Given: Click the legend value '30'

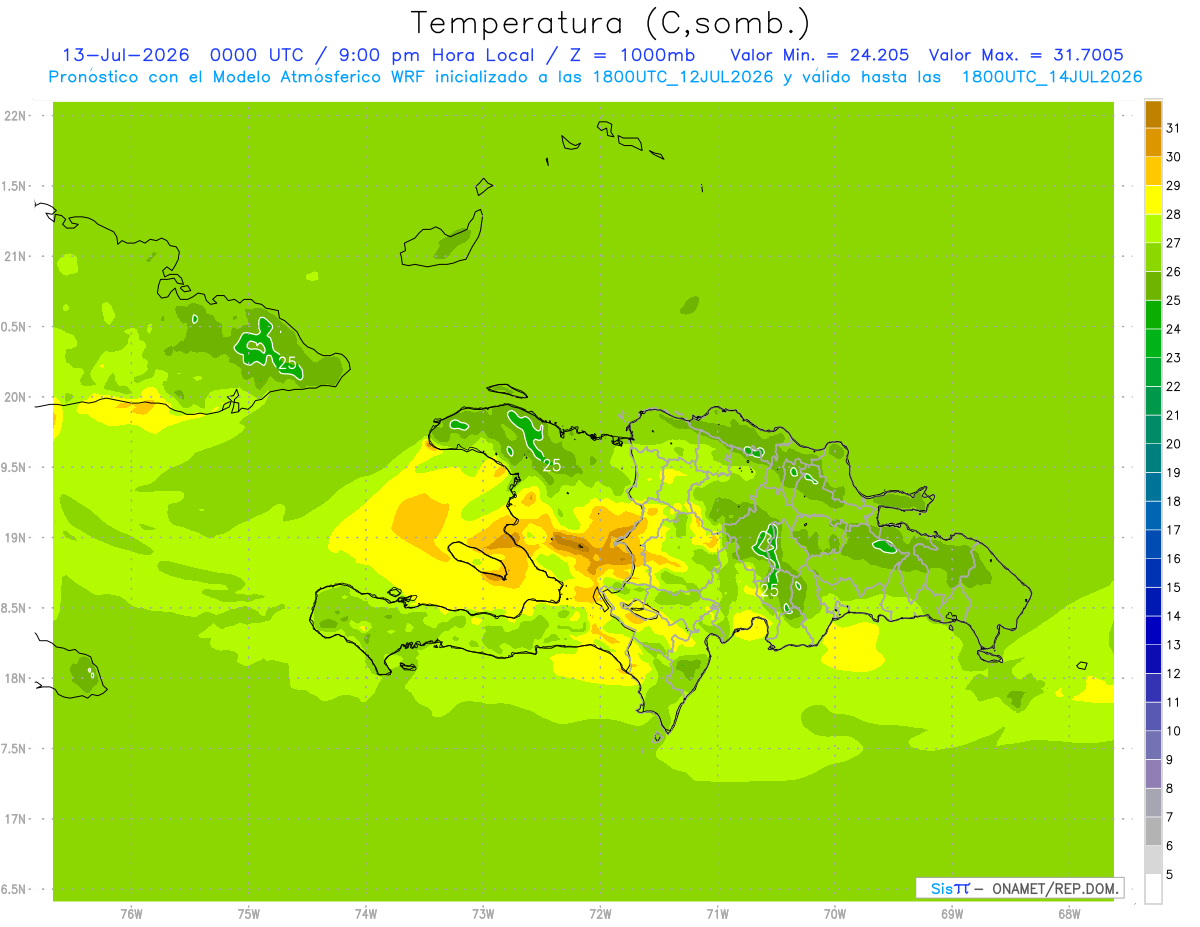Looking at the screenshot, I should pyautogui.click(x=1173, y=157).
